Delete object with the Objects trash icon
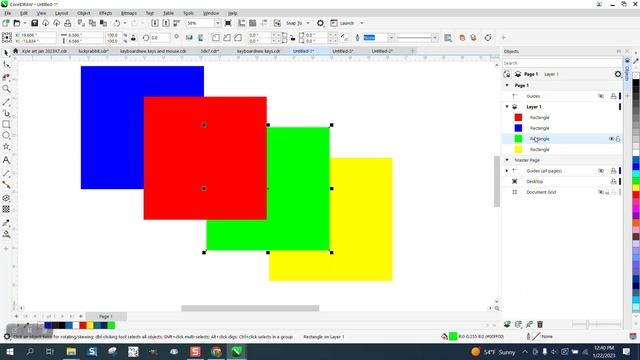This screenshot has height=360, width=640. pos(540,324)
